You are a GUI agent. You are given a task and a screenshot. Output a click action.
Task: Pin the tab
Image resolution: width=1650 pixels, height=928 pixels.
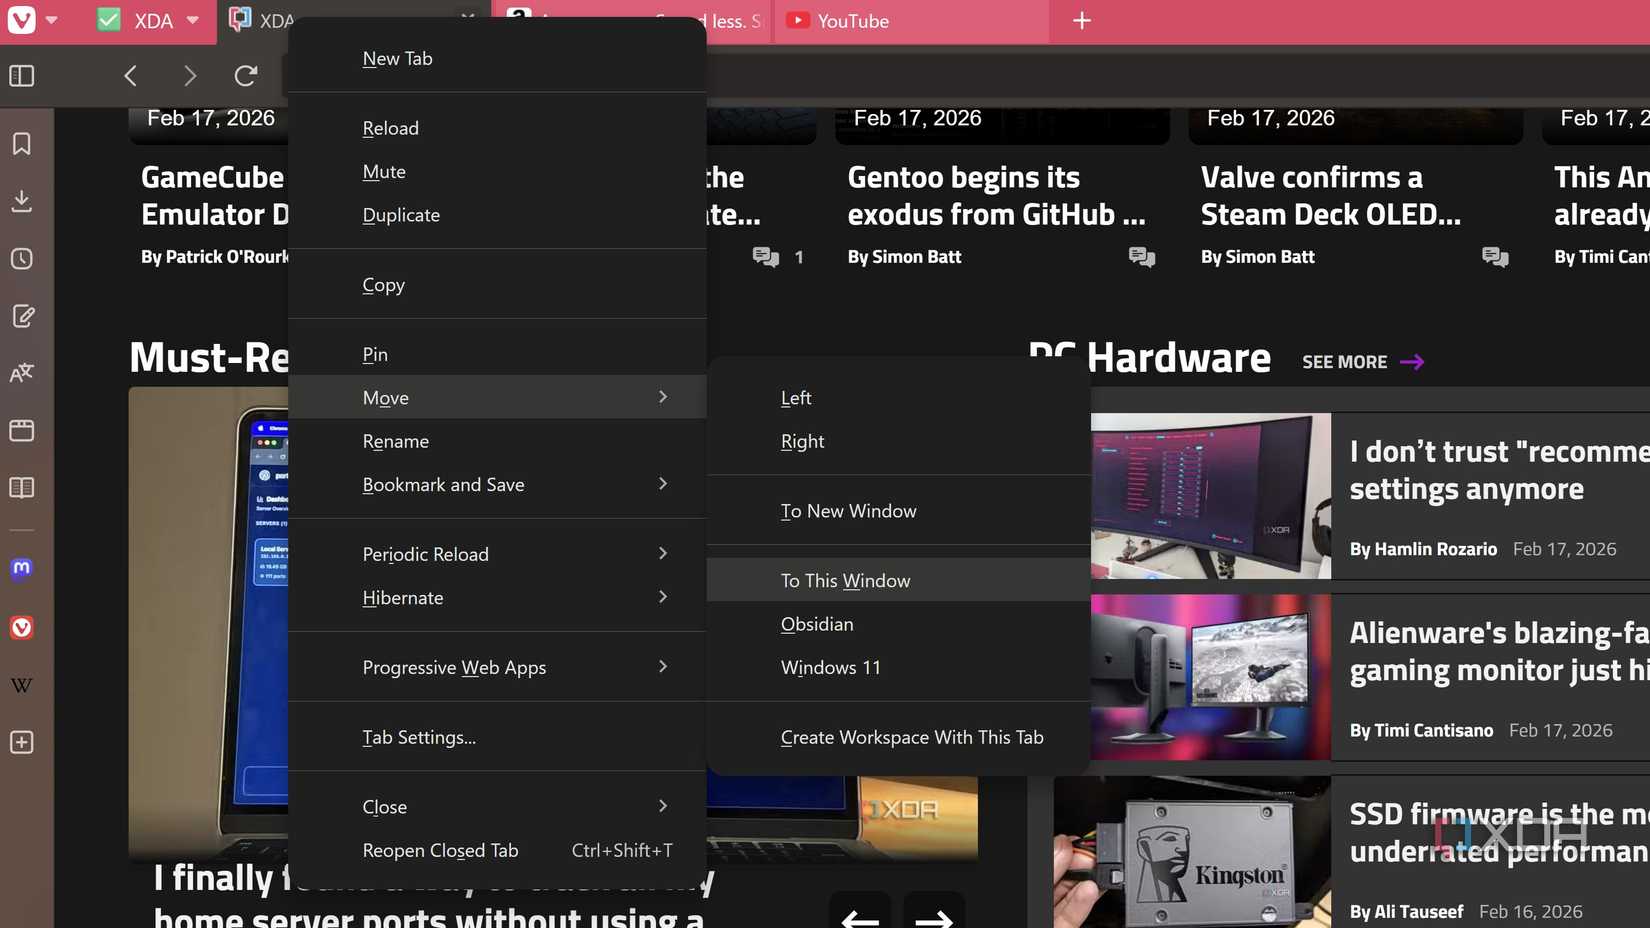tap(497, 354)
